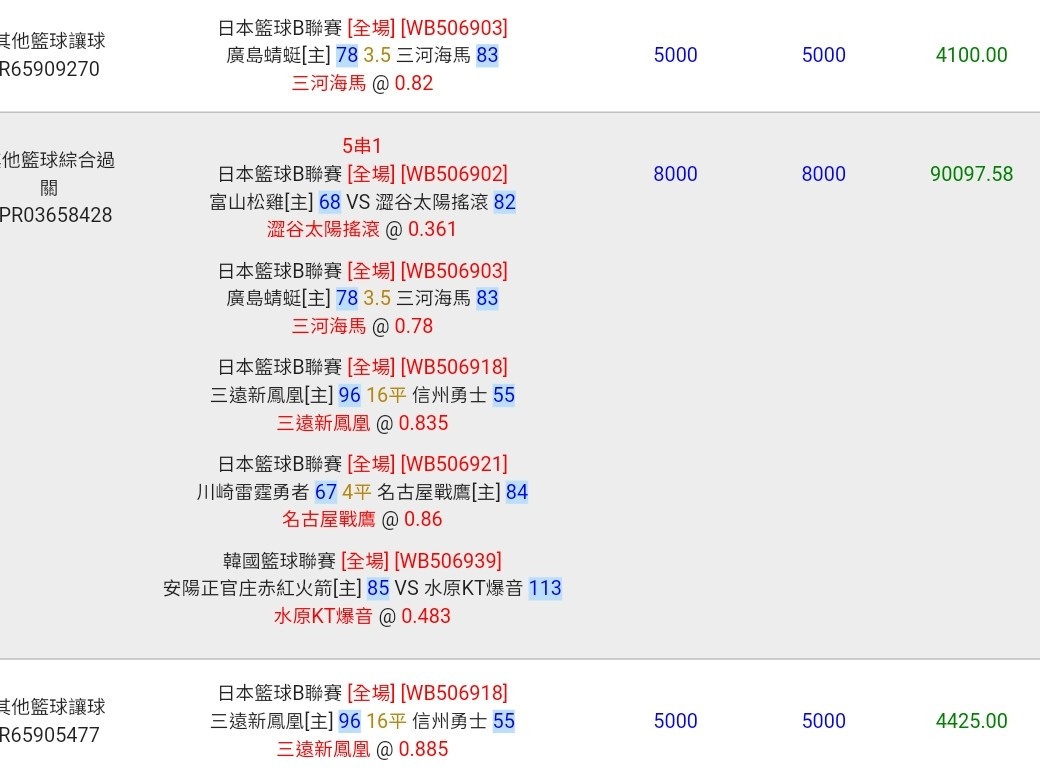Select pick 水原KT爆音 @ 0.483

point(362,615)
